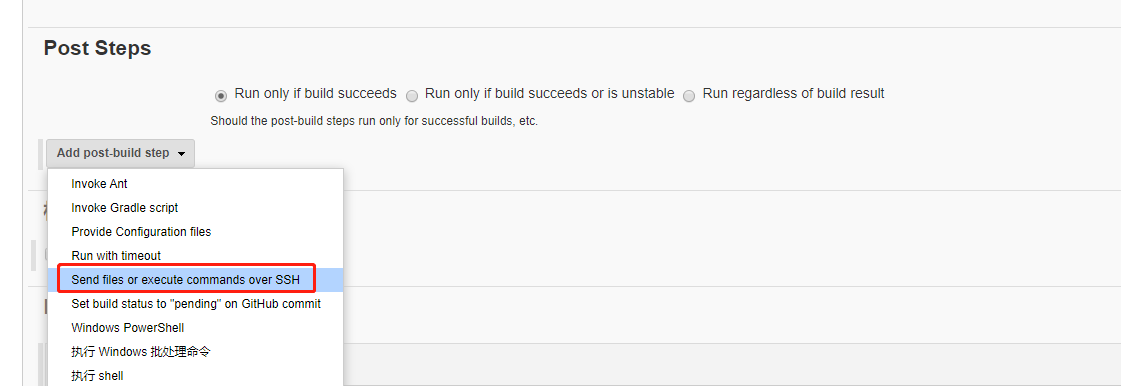Choose "Run only if build succeeds or is unstable"

pyautogui.click(x=412, y=96)
